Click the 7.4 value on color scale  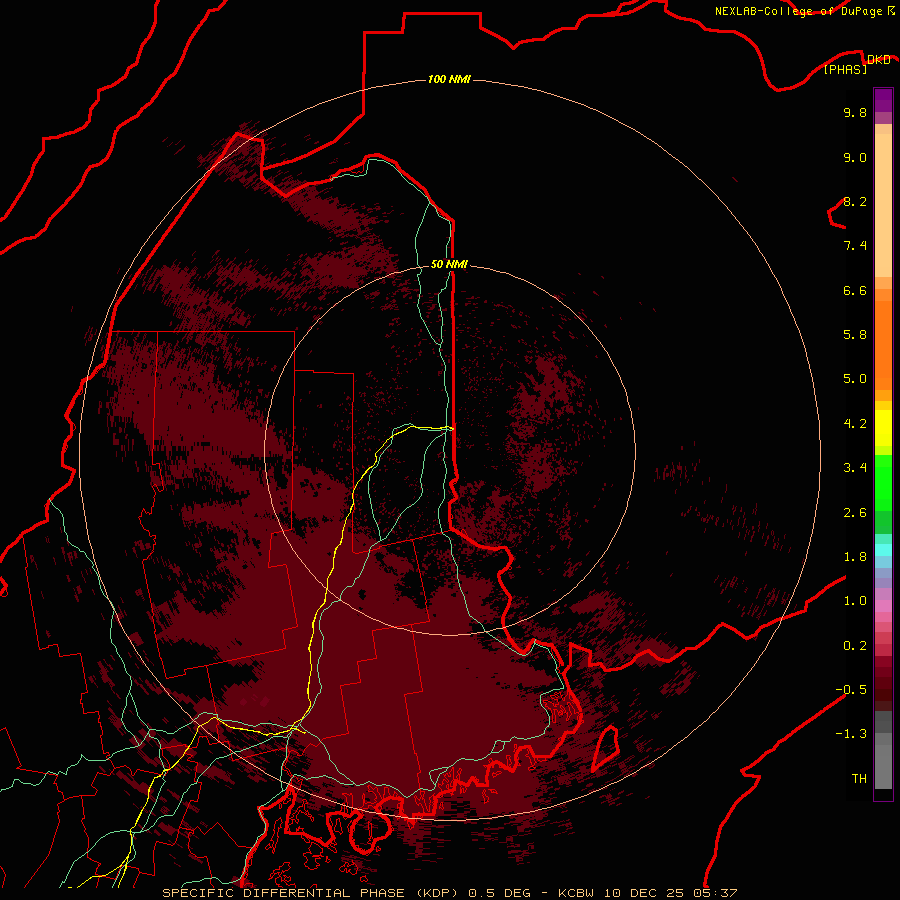[x=855, y=246]
